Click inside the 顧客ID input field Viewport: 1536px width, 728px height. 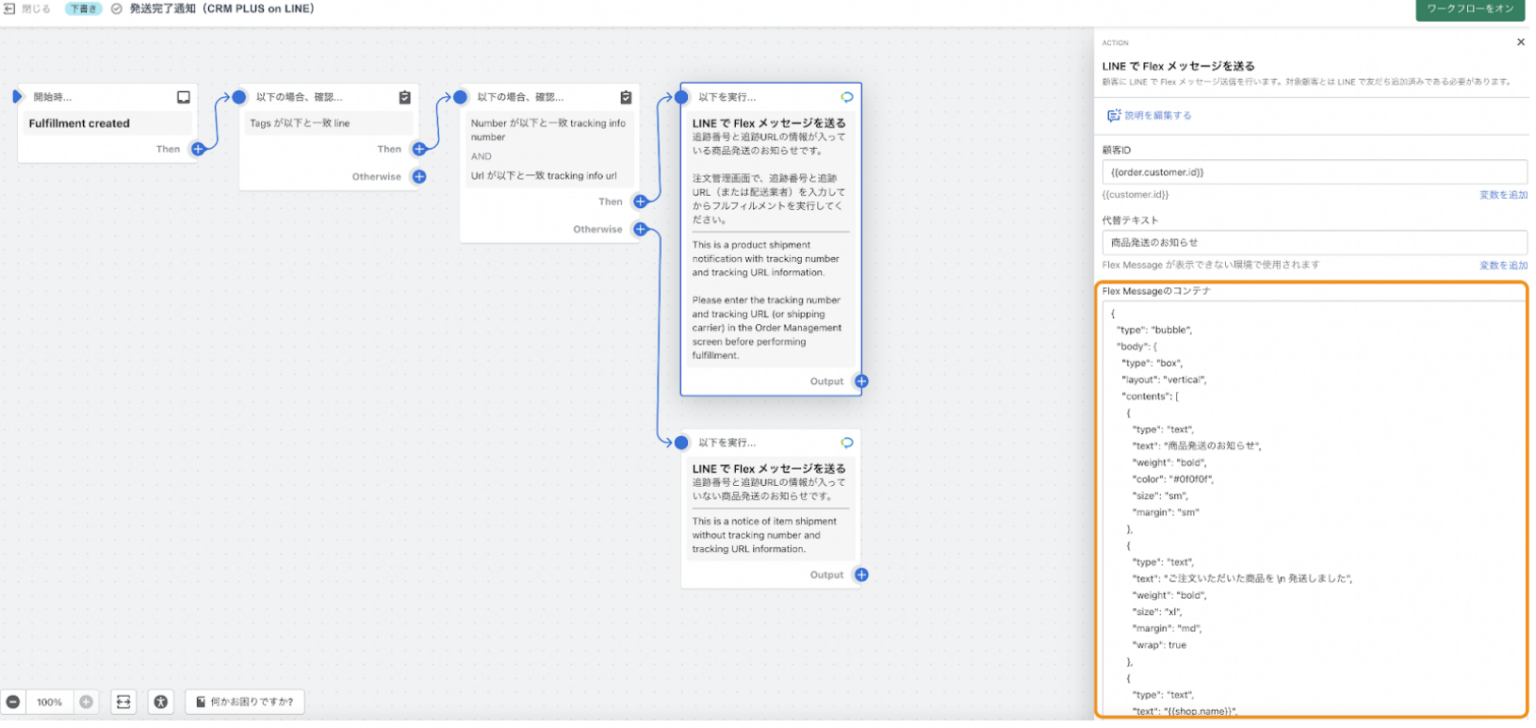pos(1310,171)
